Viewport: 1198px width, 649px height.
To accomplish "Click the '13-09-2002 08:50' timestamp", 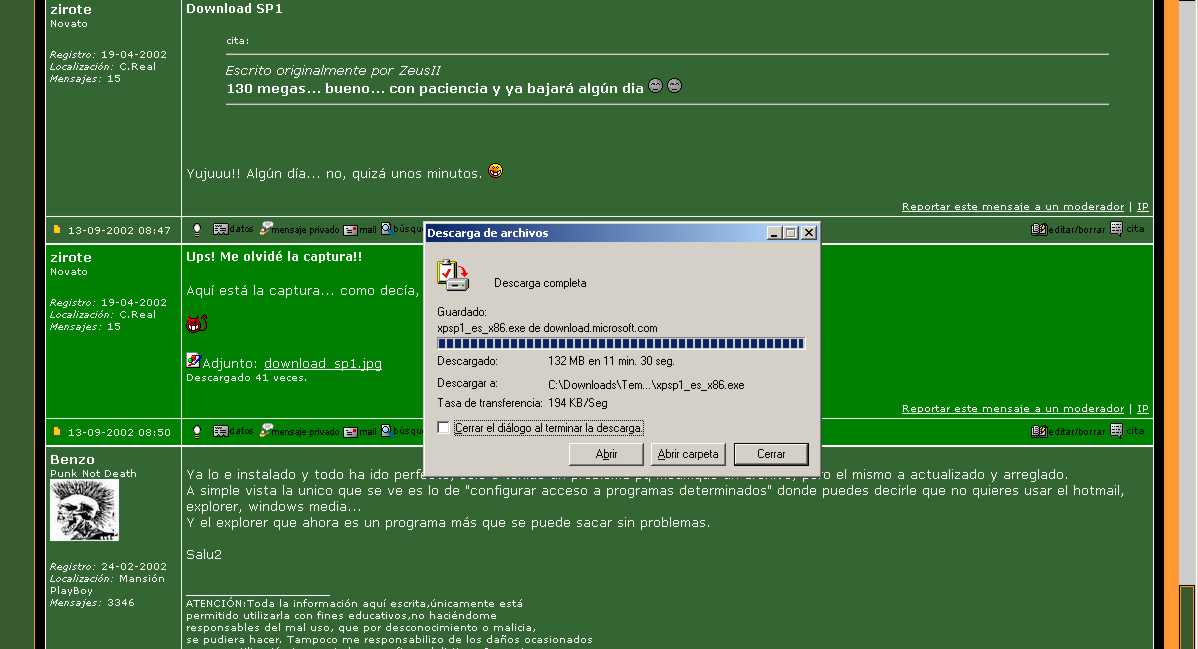I will [119, 432].
